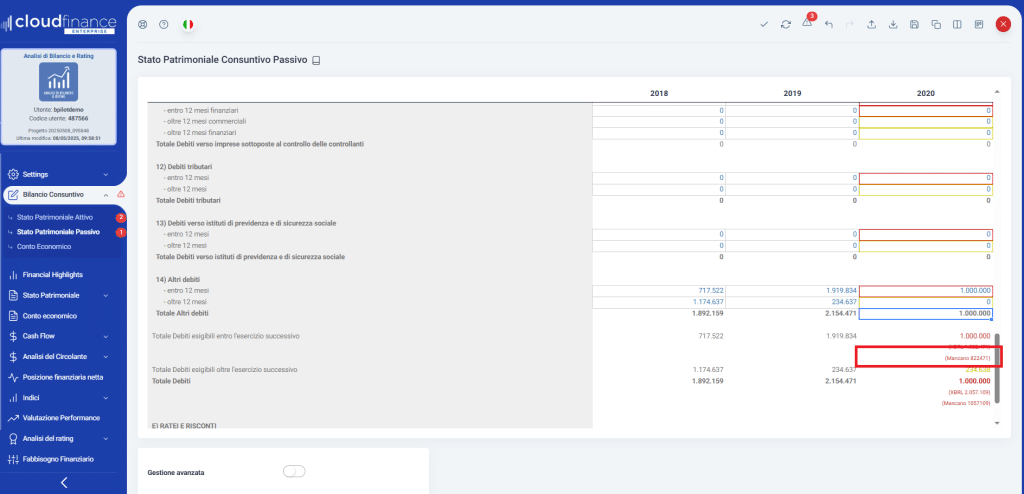Click the split columns view icon
The width and height of the screenshot is (1024, 494).
click(957, 24)
